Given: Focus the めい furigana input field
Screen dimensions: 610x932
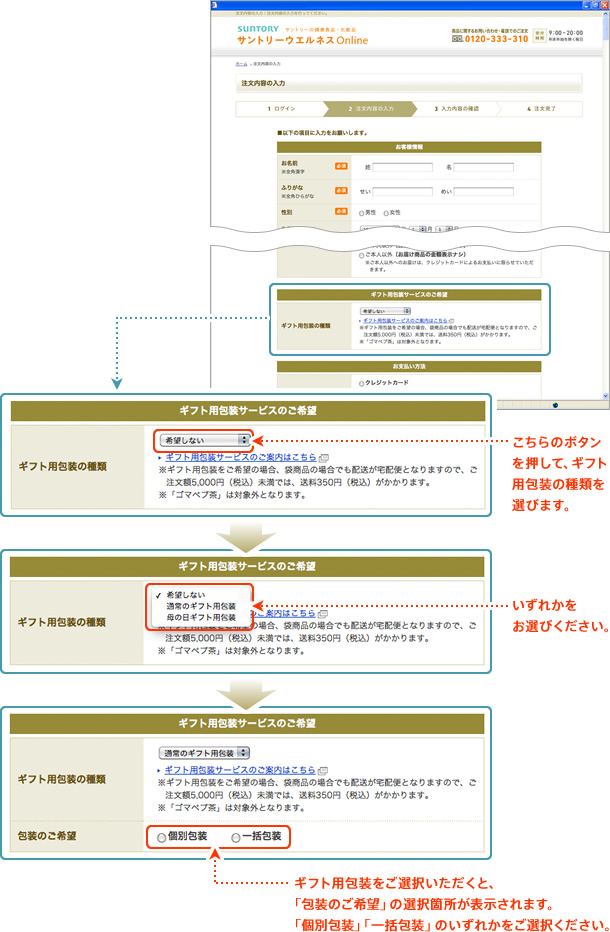Looking at the screenshot, I should point(483,191).
